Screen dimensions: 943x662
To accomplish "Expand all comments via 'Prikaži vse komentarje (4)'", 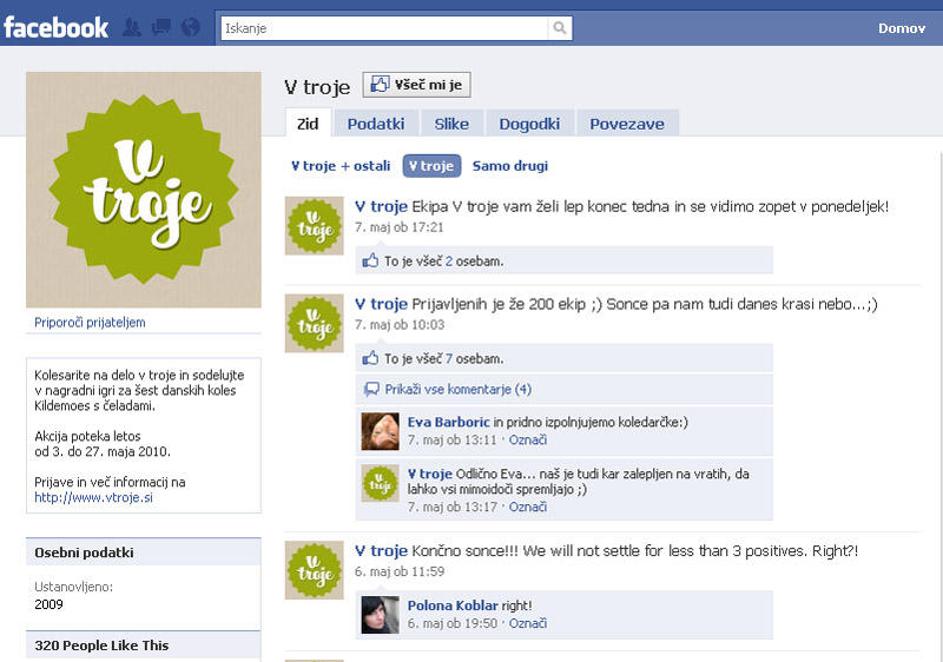I will [458, 389].
